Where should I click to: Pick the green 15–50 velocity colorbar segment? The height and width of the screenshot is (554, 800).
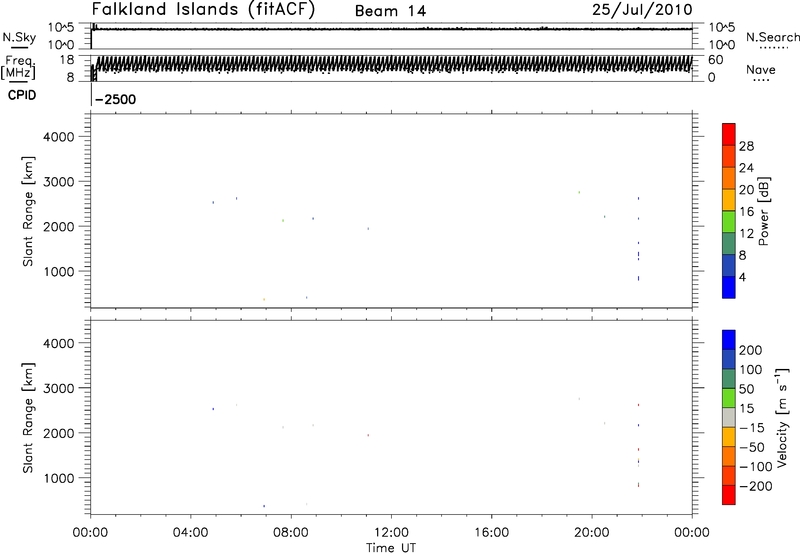(729, 398)
